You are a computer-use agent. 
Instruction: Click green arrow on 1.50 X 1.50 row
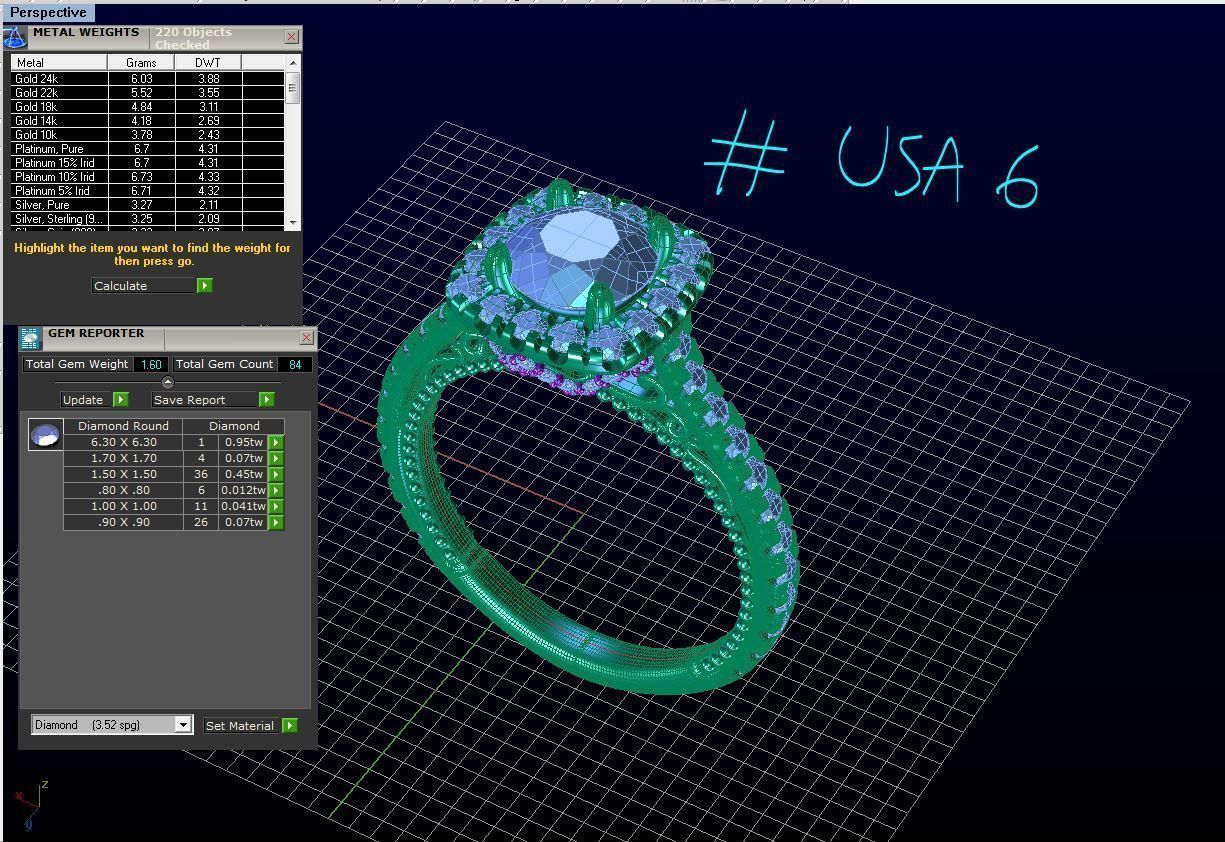pyautogui.click(x=276, y=474)
